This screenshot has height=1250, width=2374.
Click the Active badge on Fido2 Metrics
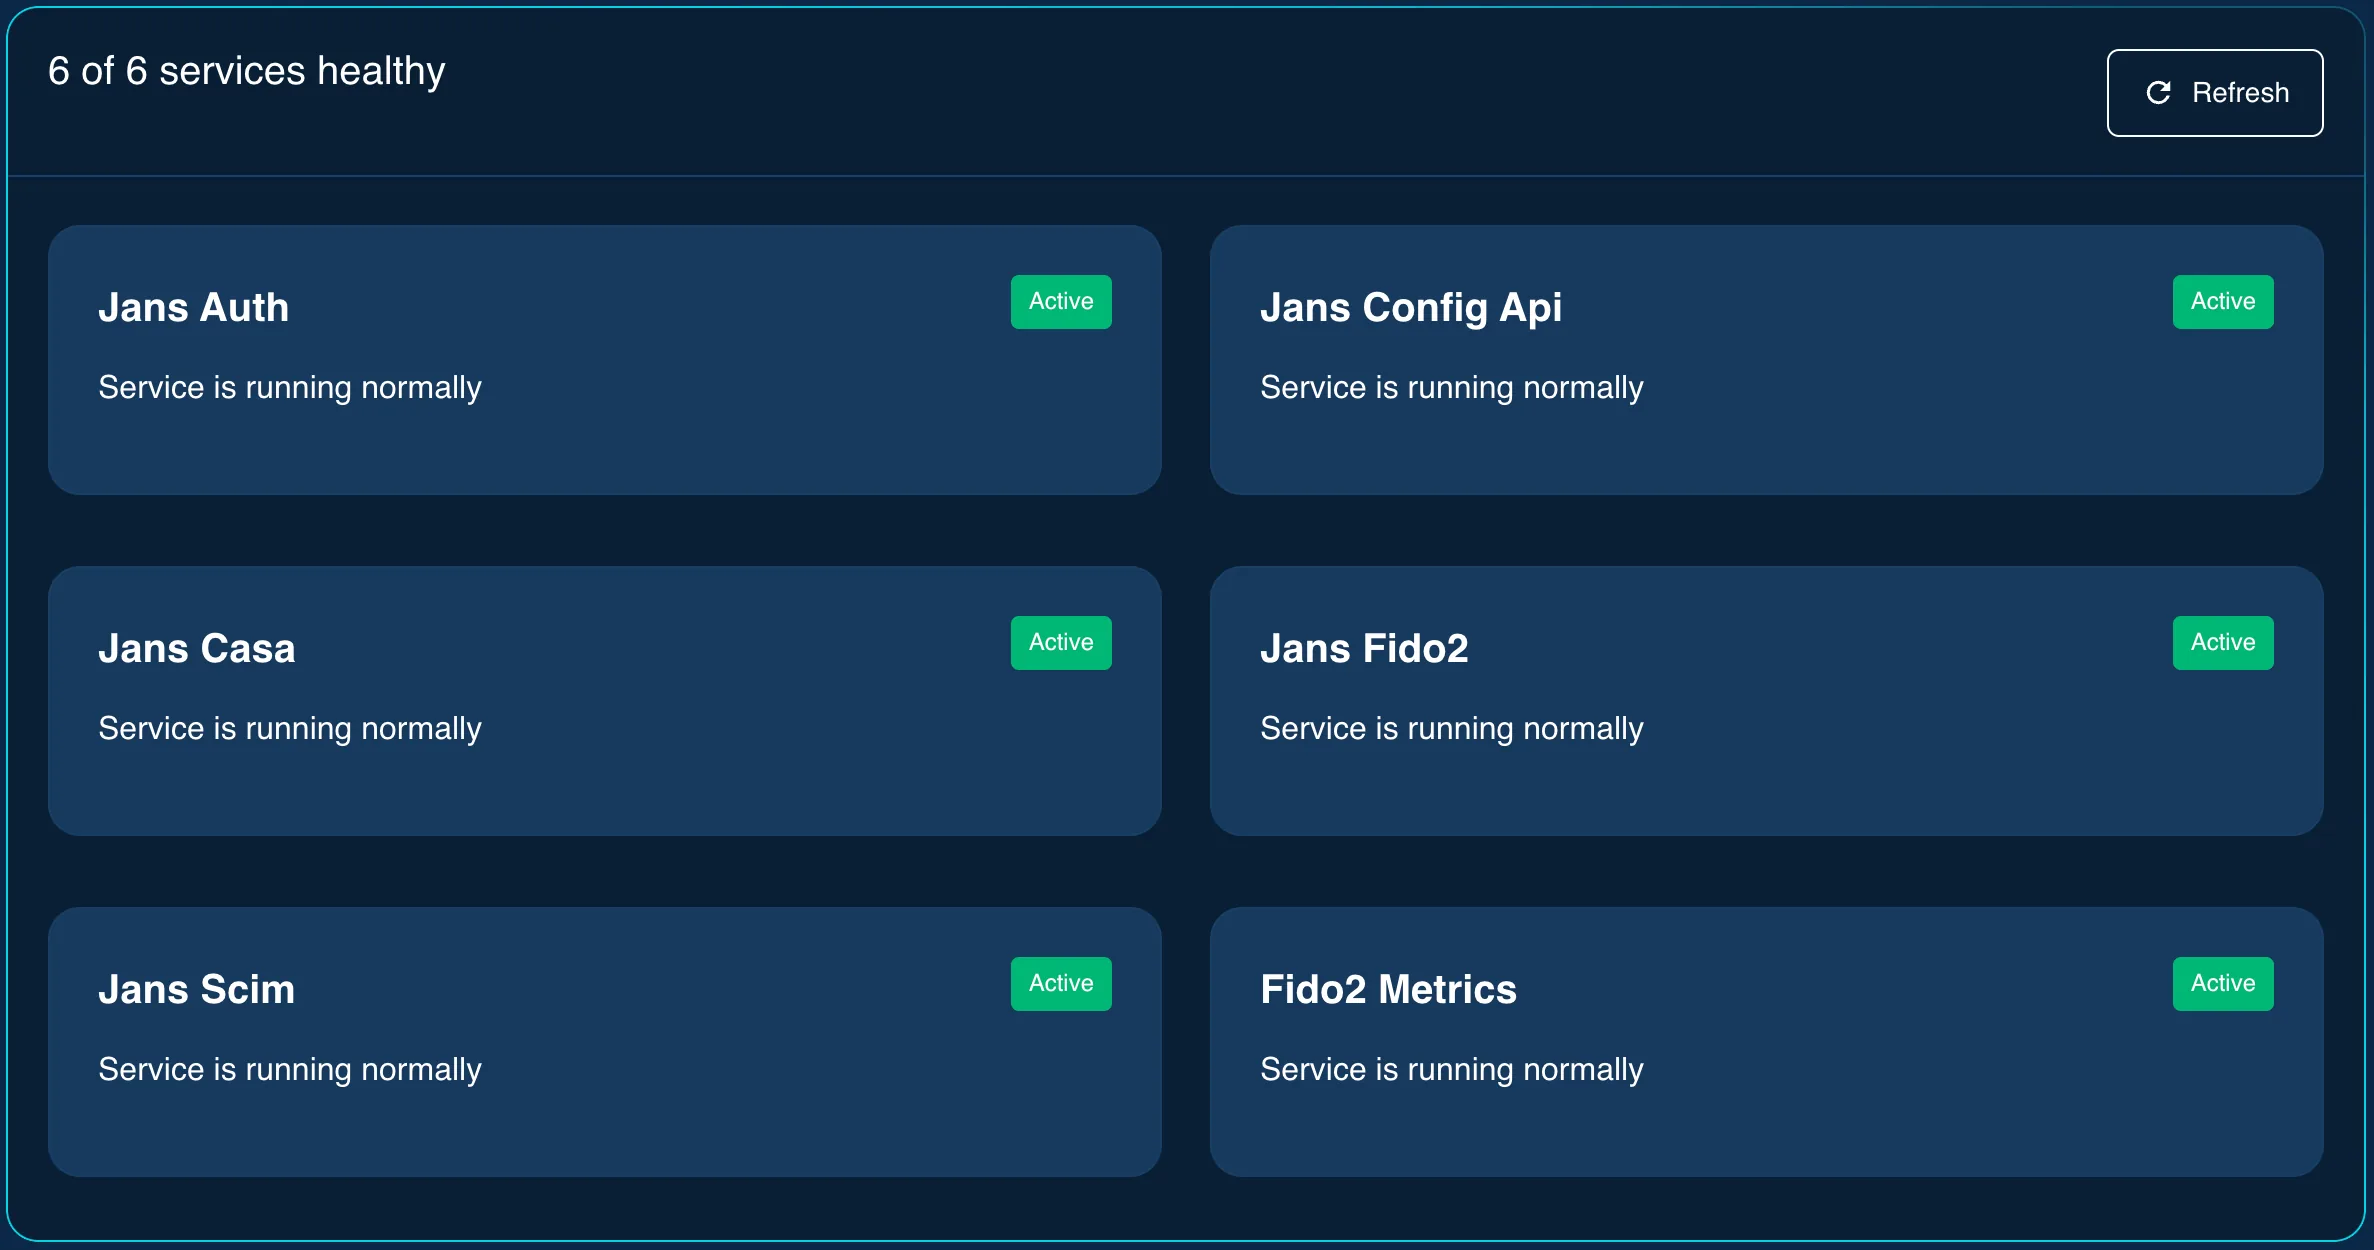tap(2222, 983)
